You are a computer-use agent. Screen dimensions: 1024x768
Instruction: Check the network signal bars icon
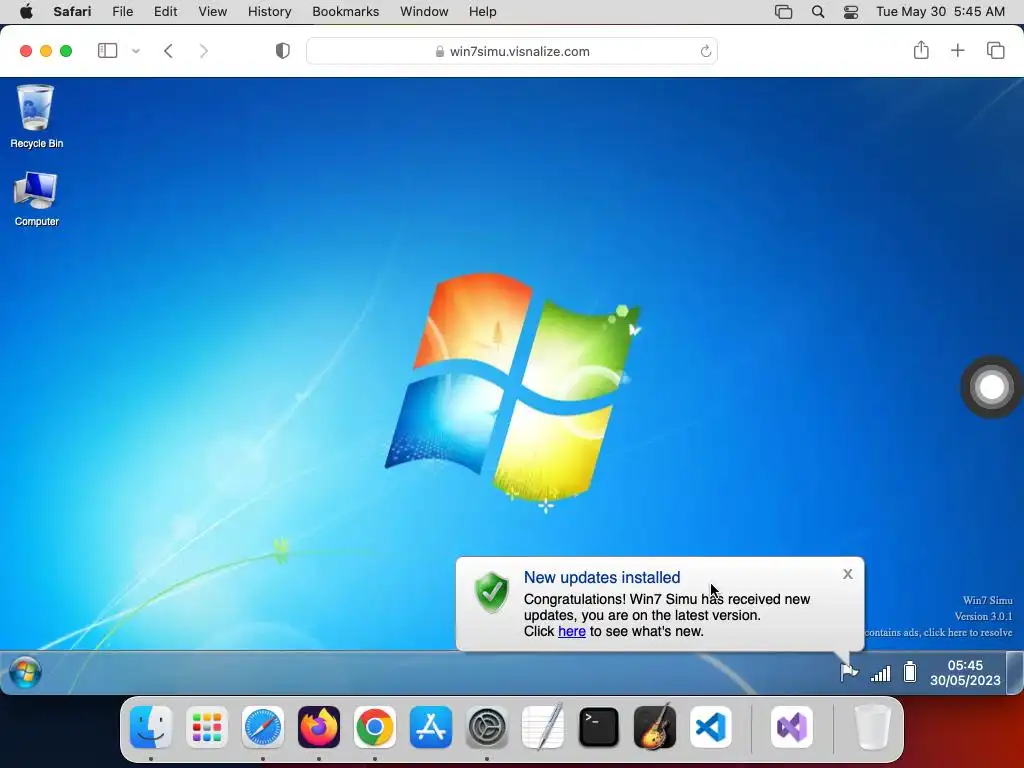880,673
